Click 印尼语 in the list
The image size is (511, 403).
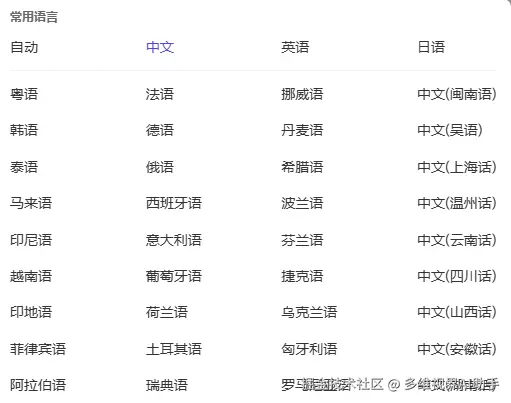pyautogui.click(x=31, y=240)
